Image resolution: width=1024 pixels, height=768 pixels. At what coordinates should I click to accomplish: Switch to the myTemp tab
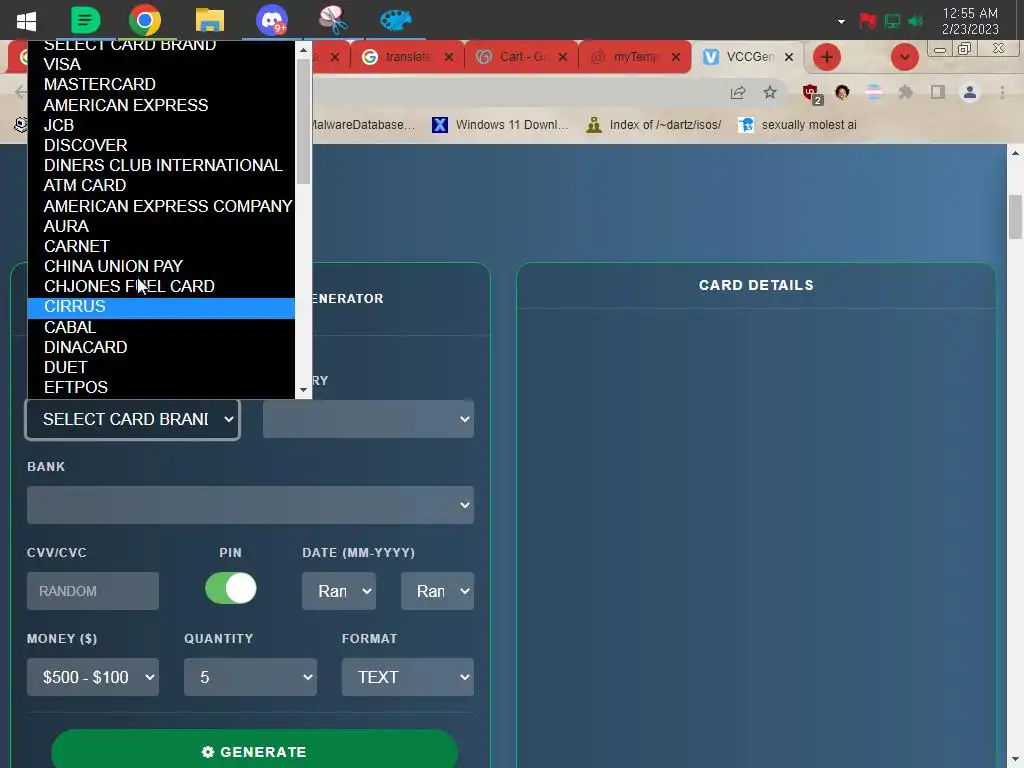[x=636, y=57]
